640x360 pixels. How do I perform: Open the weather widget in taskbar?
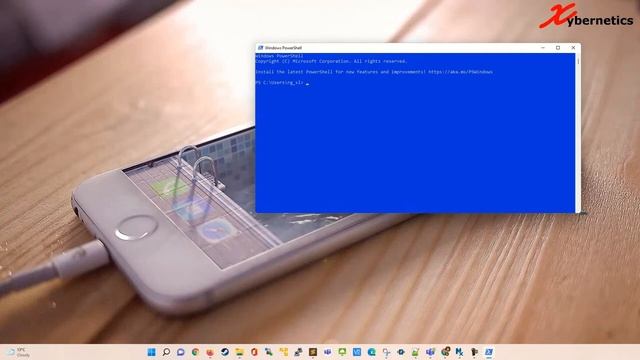pos(18,352)
